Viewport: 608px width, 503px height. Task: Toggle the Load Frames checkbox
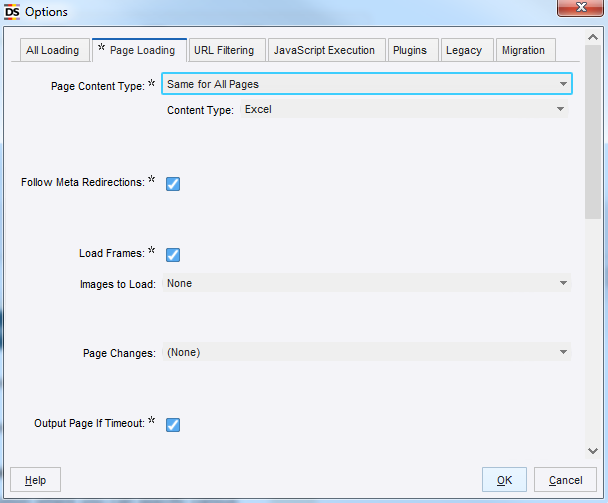[173, 254]
